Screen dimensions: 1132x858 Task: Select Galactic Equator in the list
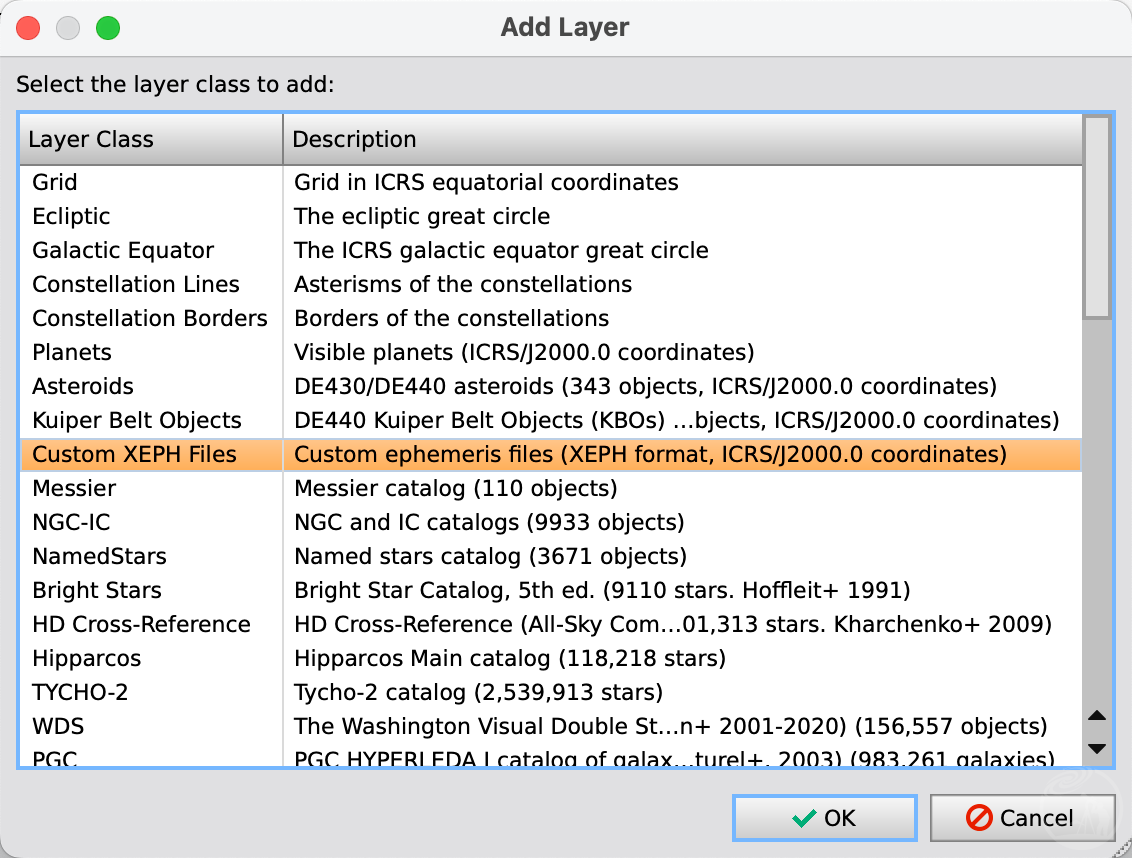tap(123, 250)
